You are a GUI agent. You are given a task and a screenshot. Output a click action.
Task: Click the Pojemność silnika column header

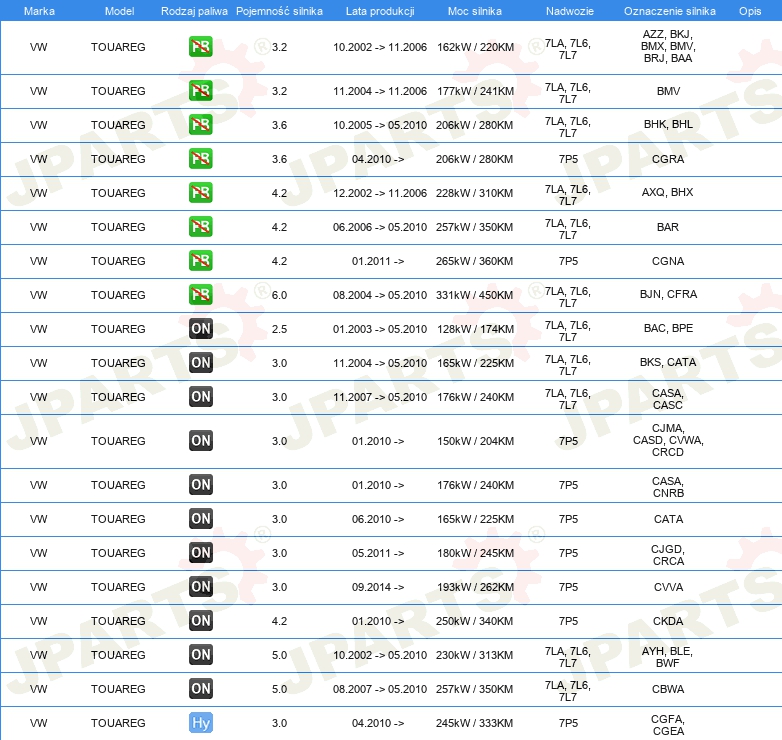click(279, 10)
